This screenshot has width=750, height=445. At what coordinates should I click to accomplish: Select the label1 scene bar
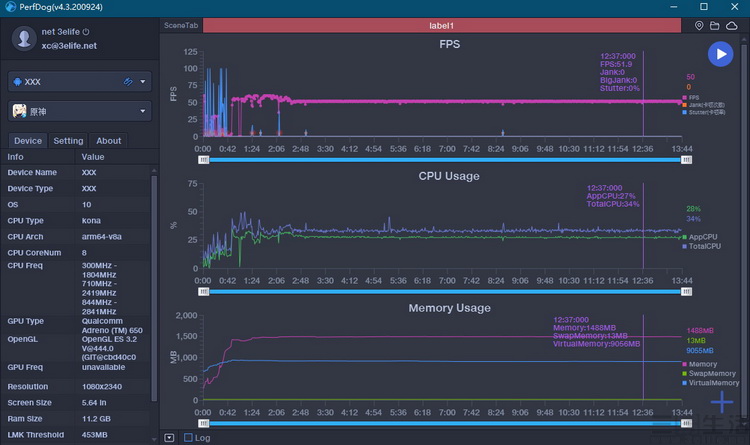coord(441,25)
